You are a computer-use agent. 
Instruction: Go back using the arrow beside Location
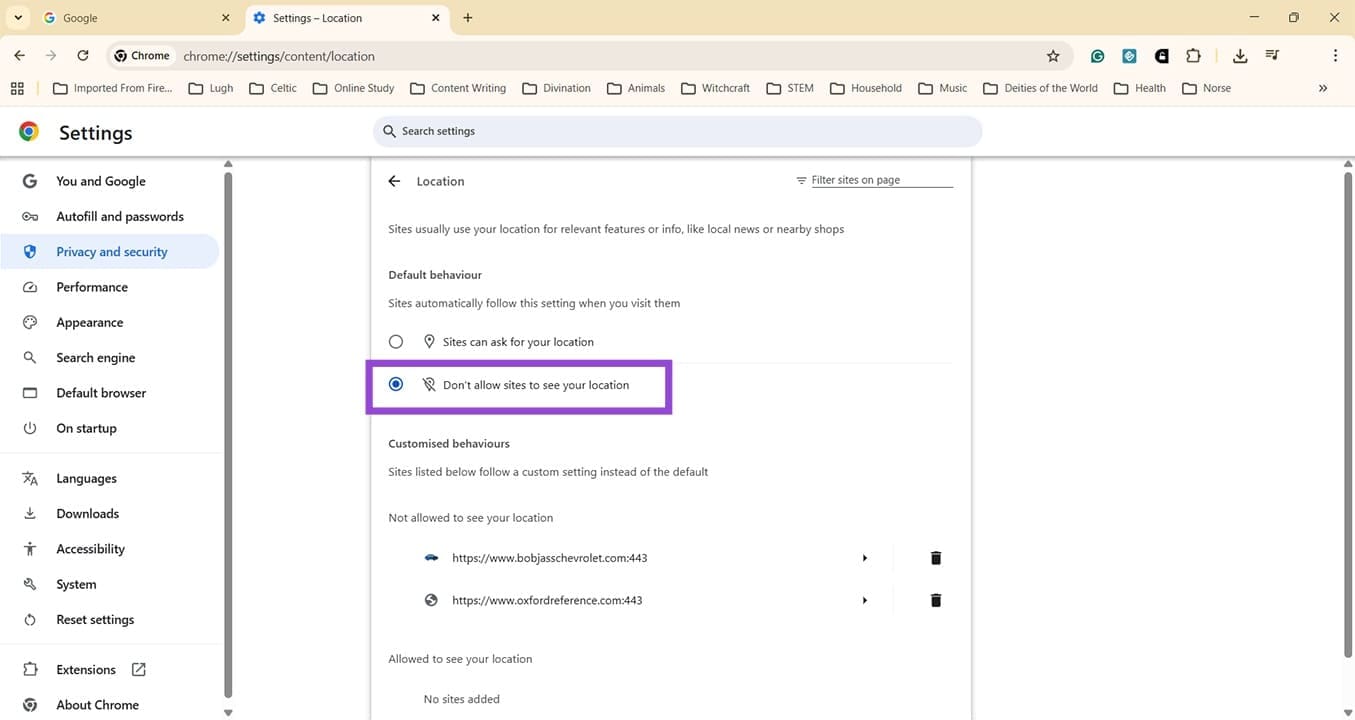point(393,181)
